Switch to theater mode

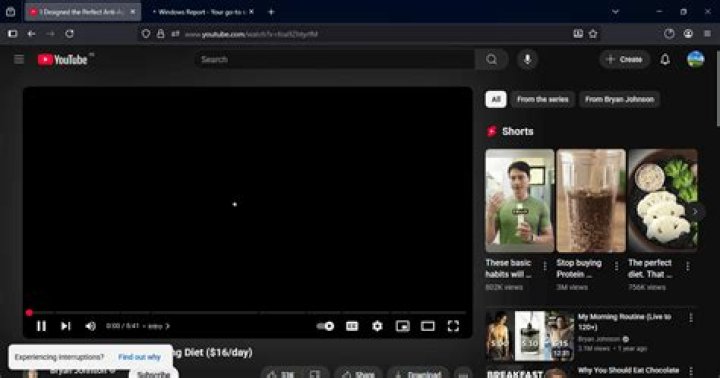point(428,326)
